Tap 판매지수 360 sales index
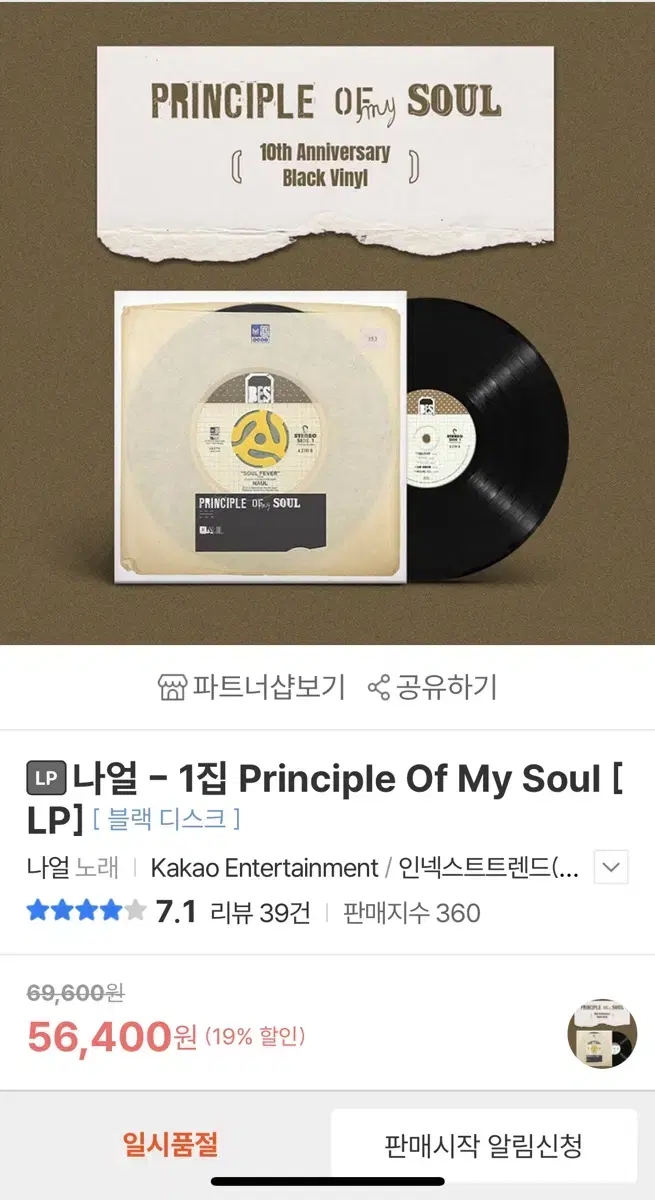655x1200 pixels. pyautogui.click(x=411, y=912)
